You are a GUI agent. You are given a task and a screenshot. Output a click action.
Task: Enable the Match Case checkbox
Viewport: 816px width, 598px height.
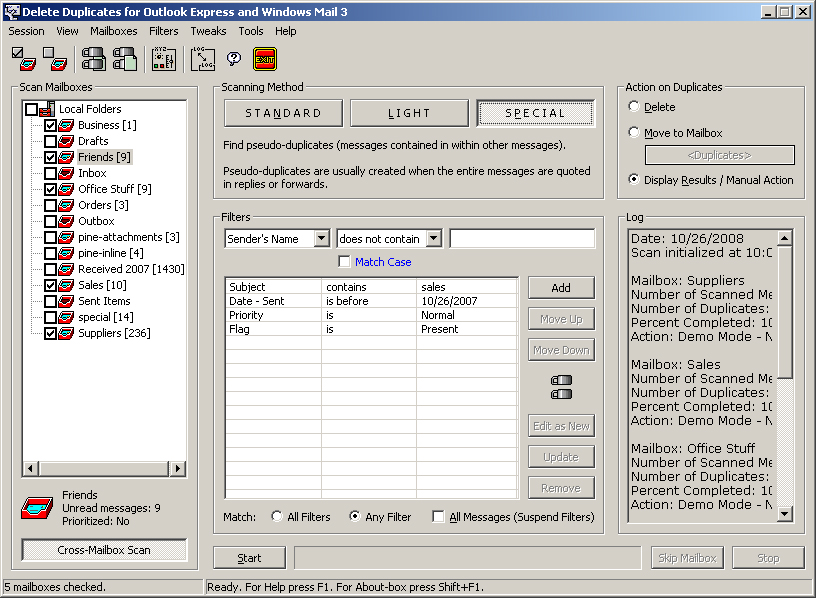coord(344,262)
